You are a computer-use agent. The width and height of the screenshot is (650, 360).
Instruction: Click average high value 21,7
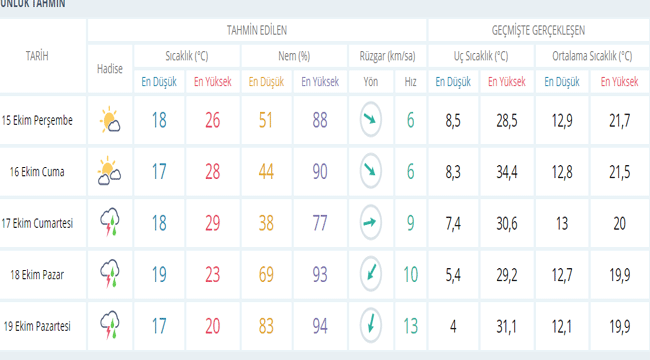619,121
